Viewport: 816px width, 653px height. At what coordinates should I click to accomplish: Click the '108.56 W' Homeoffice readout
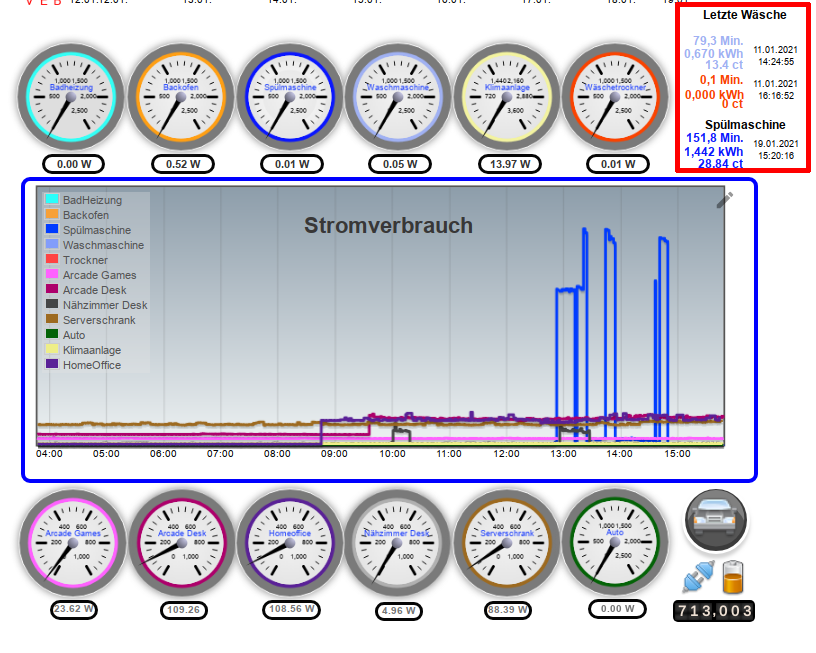291,609
